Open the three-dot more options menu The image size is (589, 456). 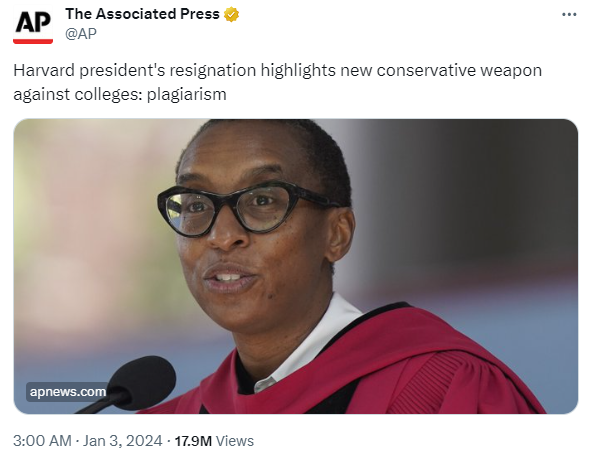[x=569, y=15]
